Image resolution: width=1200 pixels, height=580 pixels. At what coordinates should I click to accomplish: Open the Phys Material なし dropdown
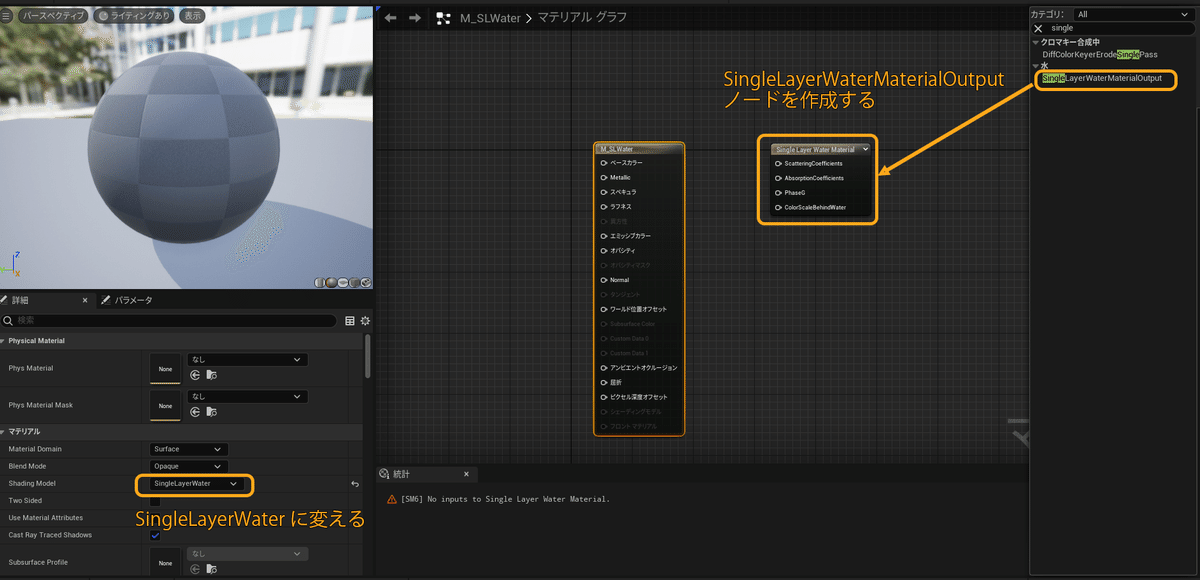(247, 359)
